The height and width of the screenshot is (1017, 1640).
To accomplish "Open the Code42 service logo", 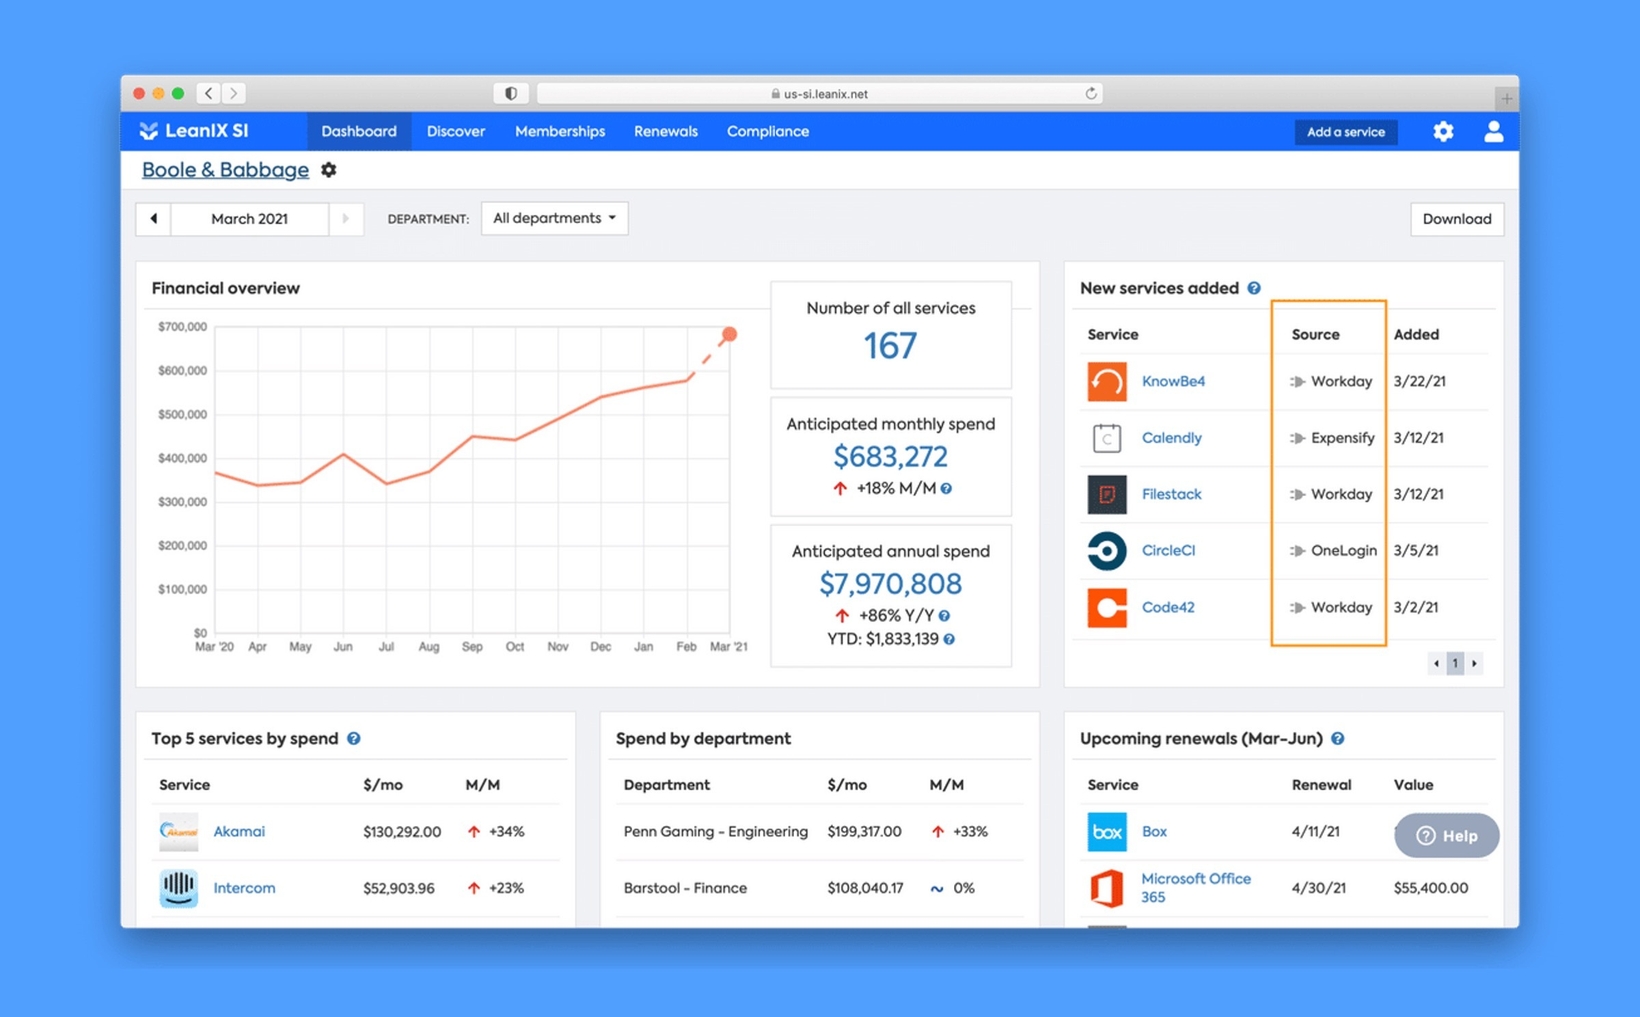I will (x=1107, y=607).
